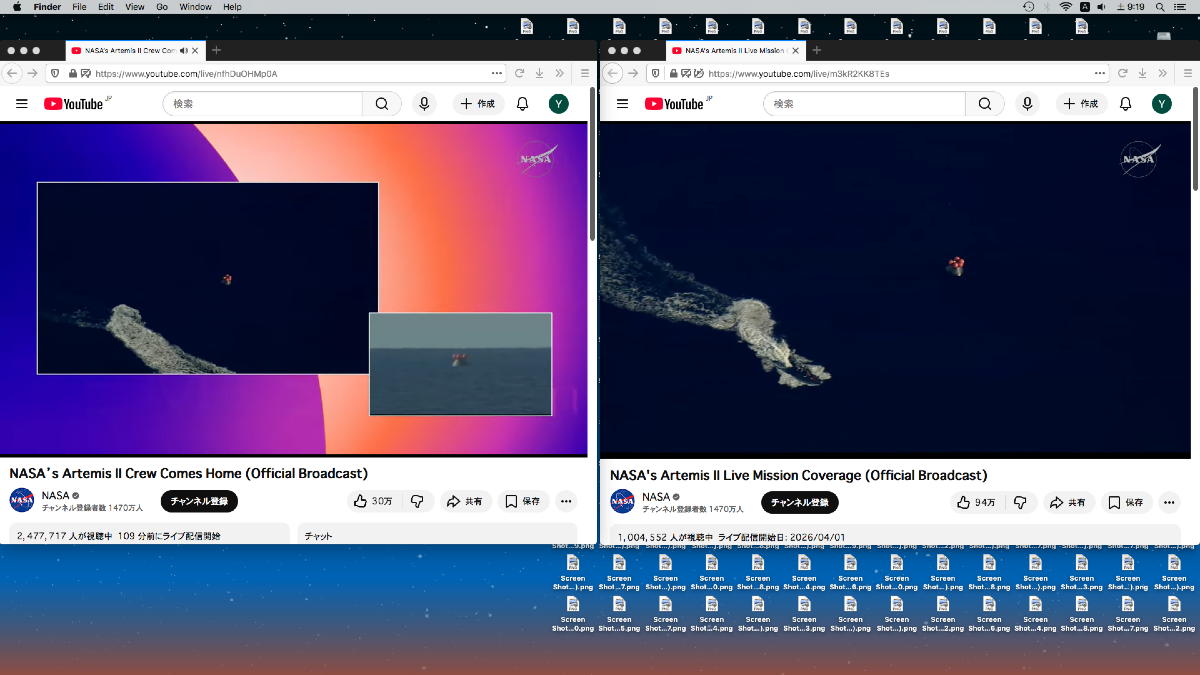Start voice search in right window

[1026, 104]
